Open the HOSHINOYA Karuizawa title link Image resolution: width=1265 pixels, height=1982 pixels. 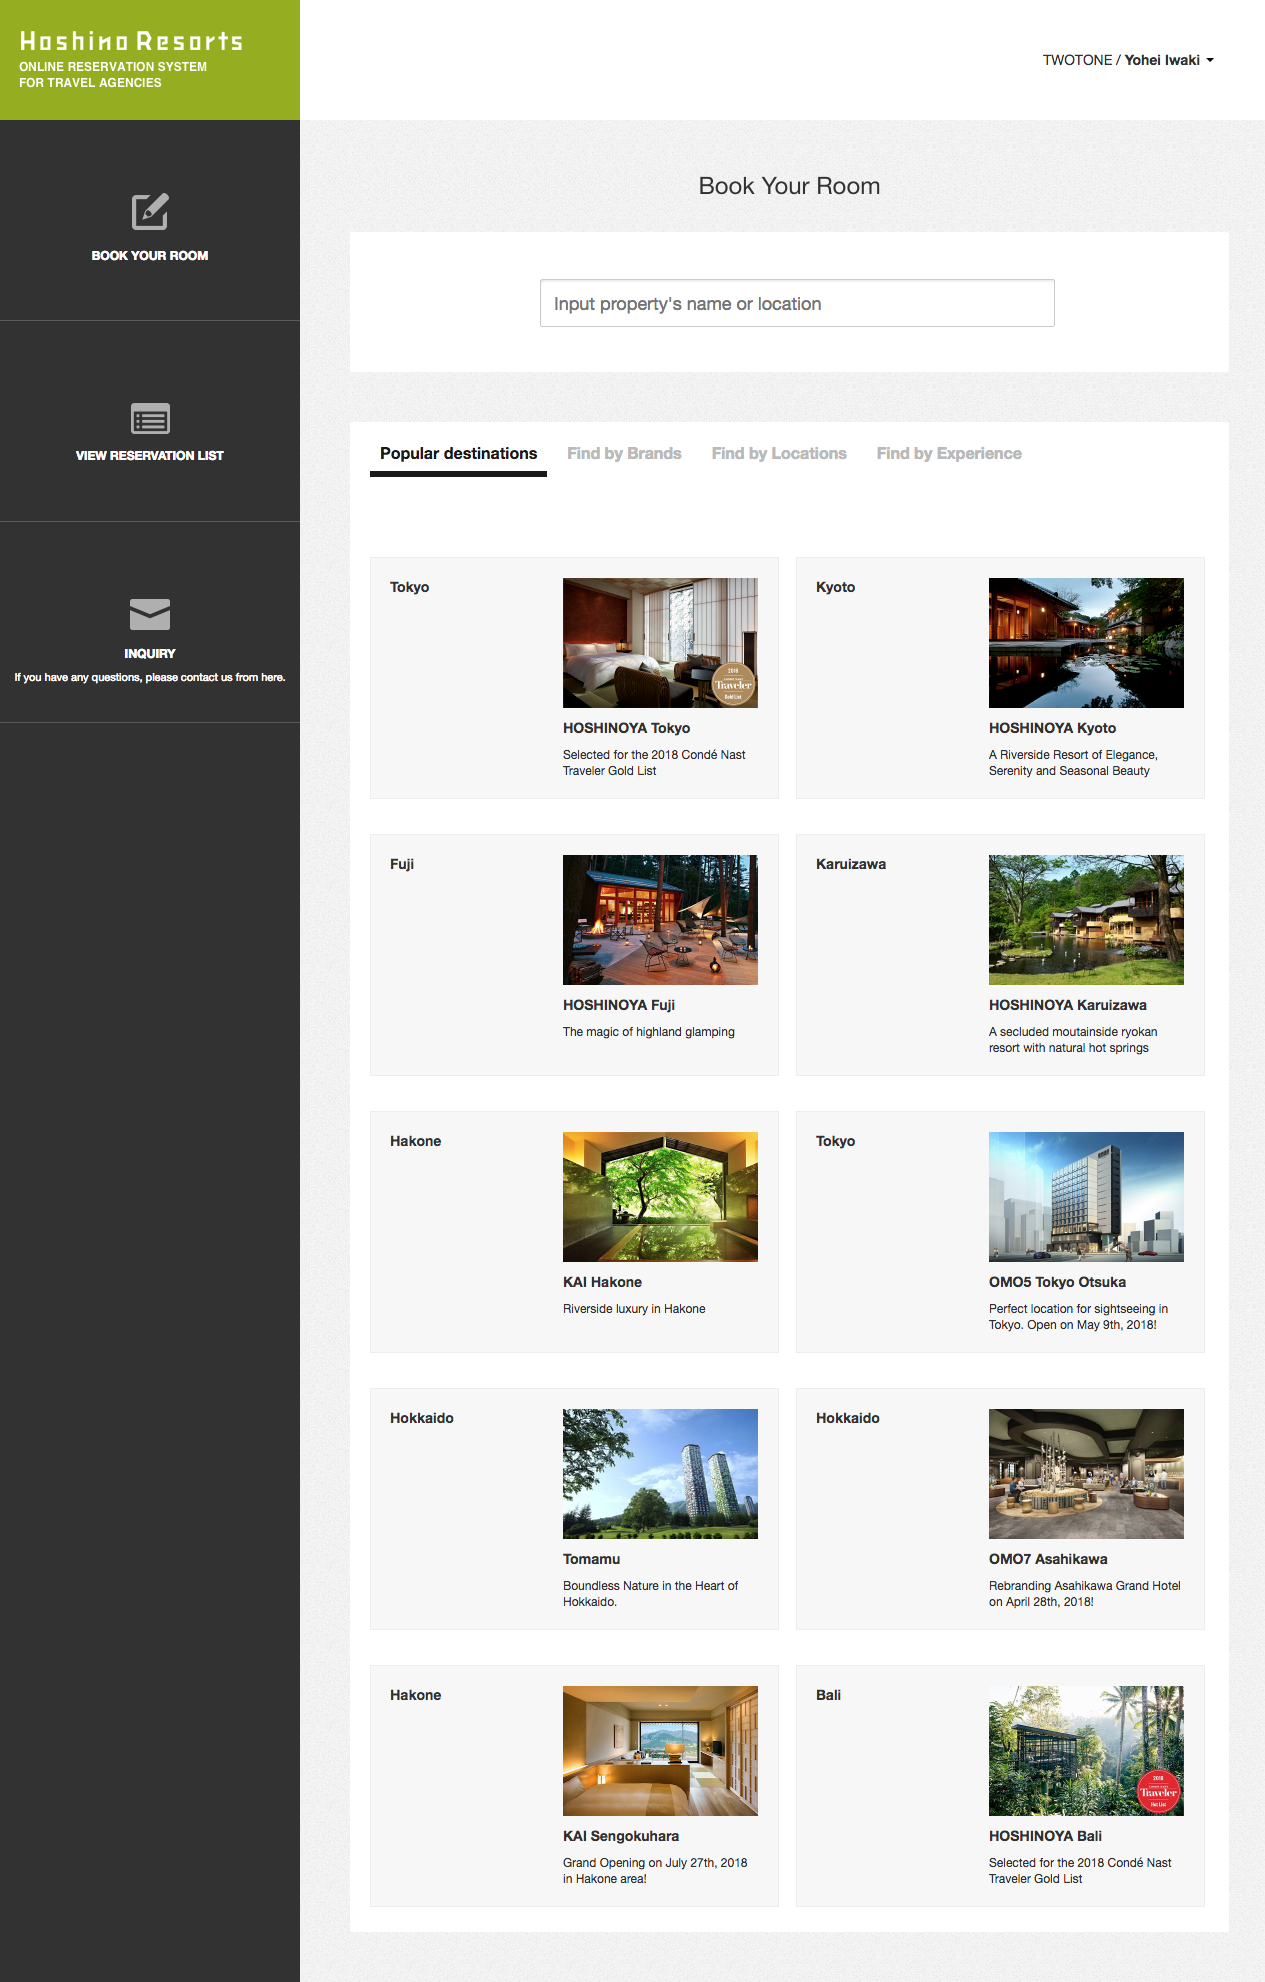[1067, 1005]
